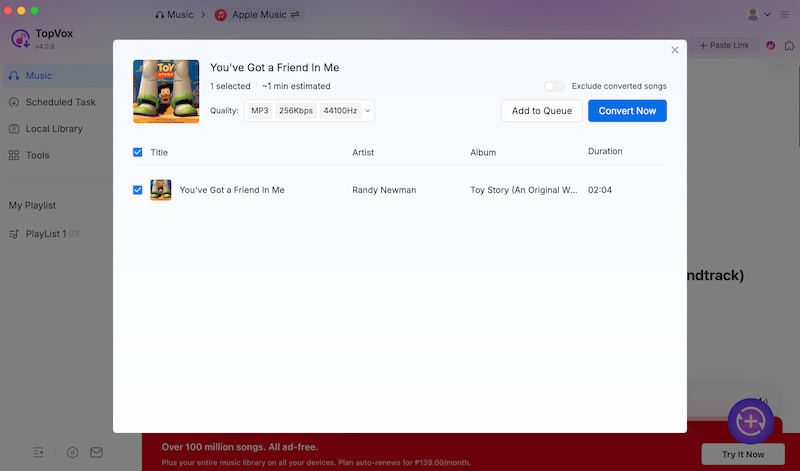Click the My Playlist heading
The width and height of the screenshot is (800, 471).
32,205
